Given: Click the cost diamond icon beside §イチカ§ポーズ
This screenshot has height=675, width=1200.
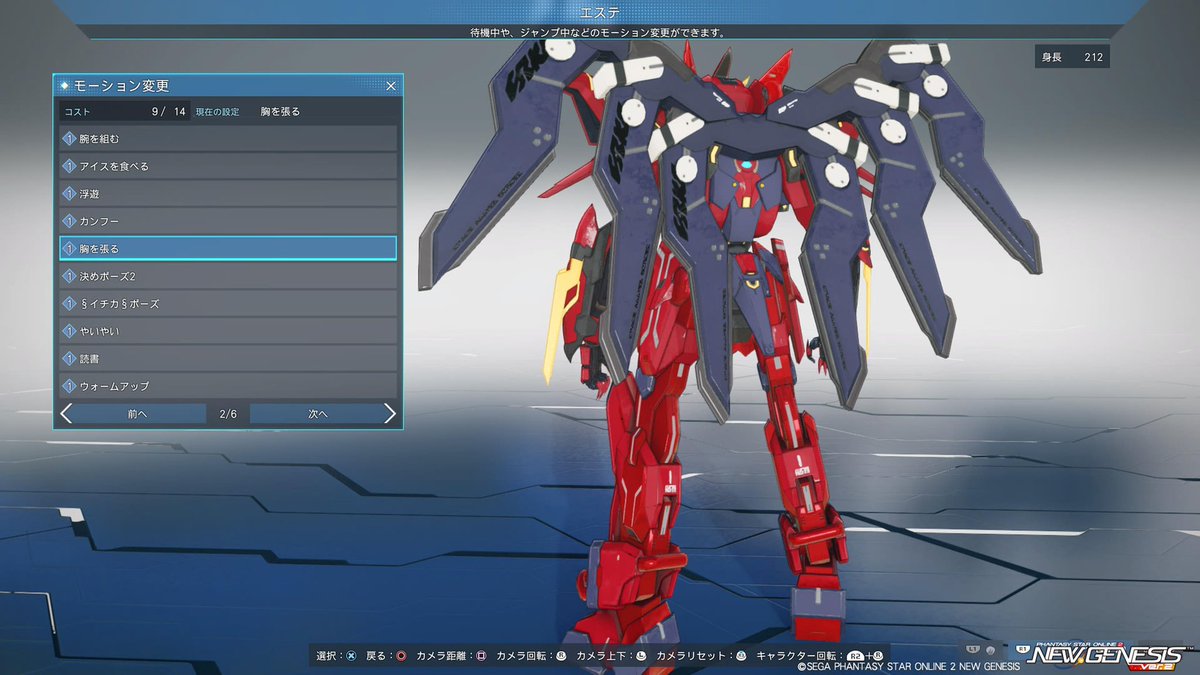Looking at the screenshot, I should pos(70,303).
